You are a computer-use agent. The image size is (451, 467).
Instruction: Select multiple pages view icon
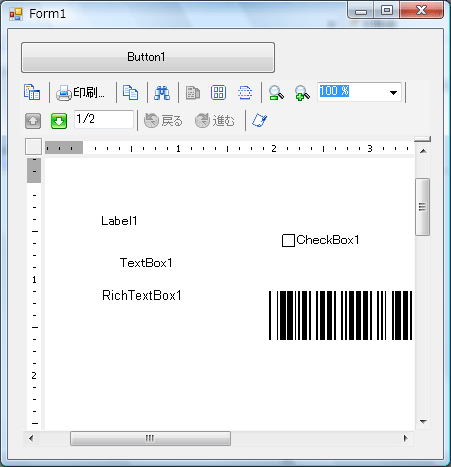coord(218,93)
